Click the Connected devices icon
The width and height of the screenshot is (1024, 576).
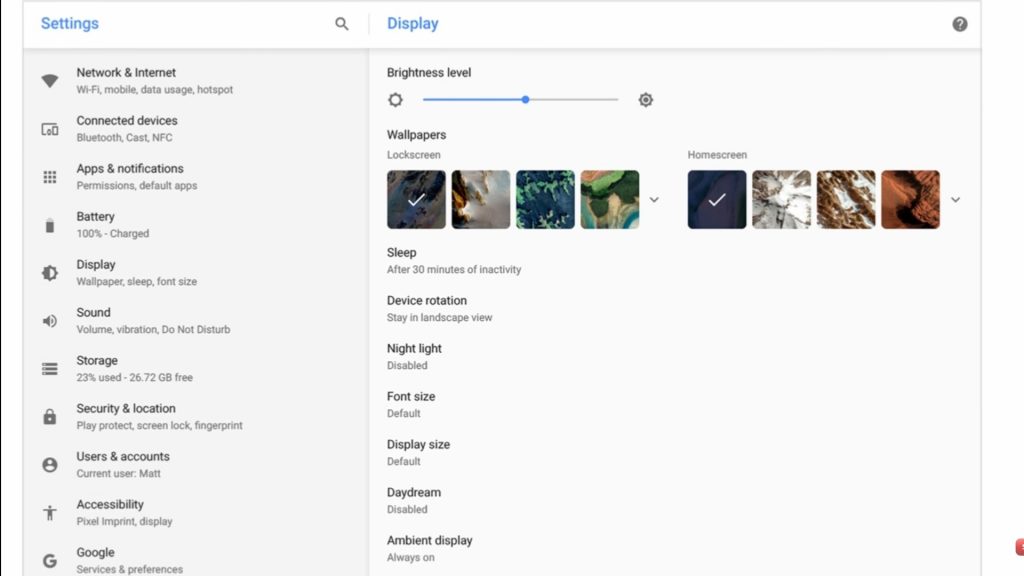[50, 129]
